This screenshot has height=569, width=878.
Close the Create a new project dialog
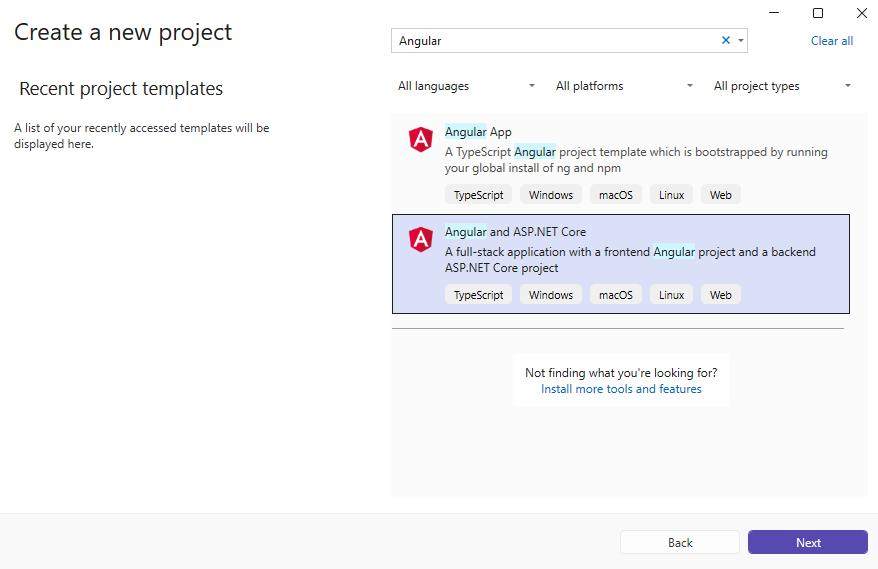862,13
